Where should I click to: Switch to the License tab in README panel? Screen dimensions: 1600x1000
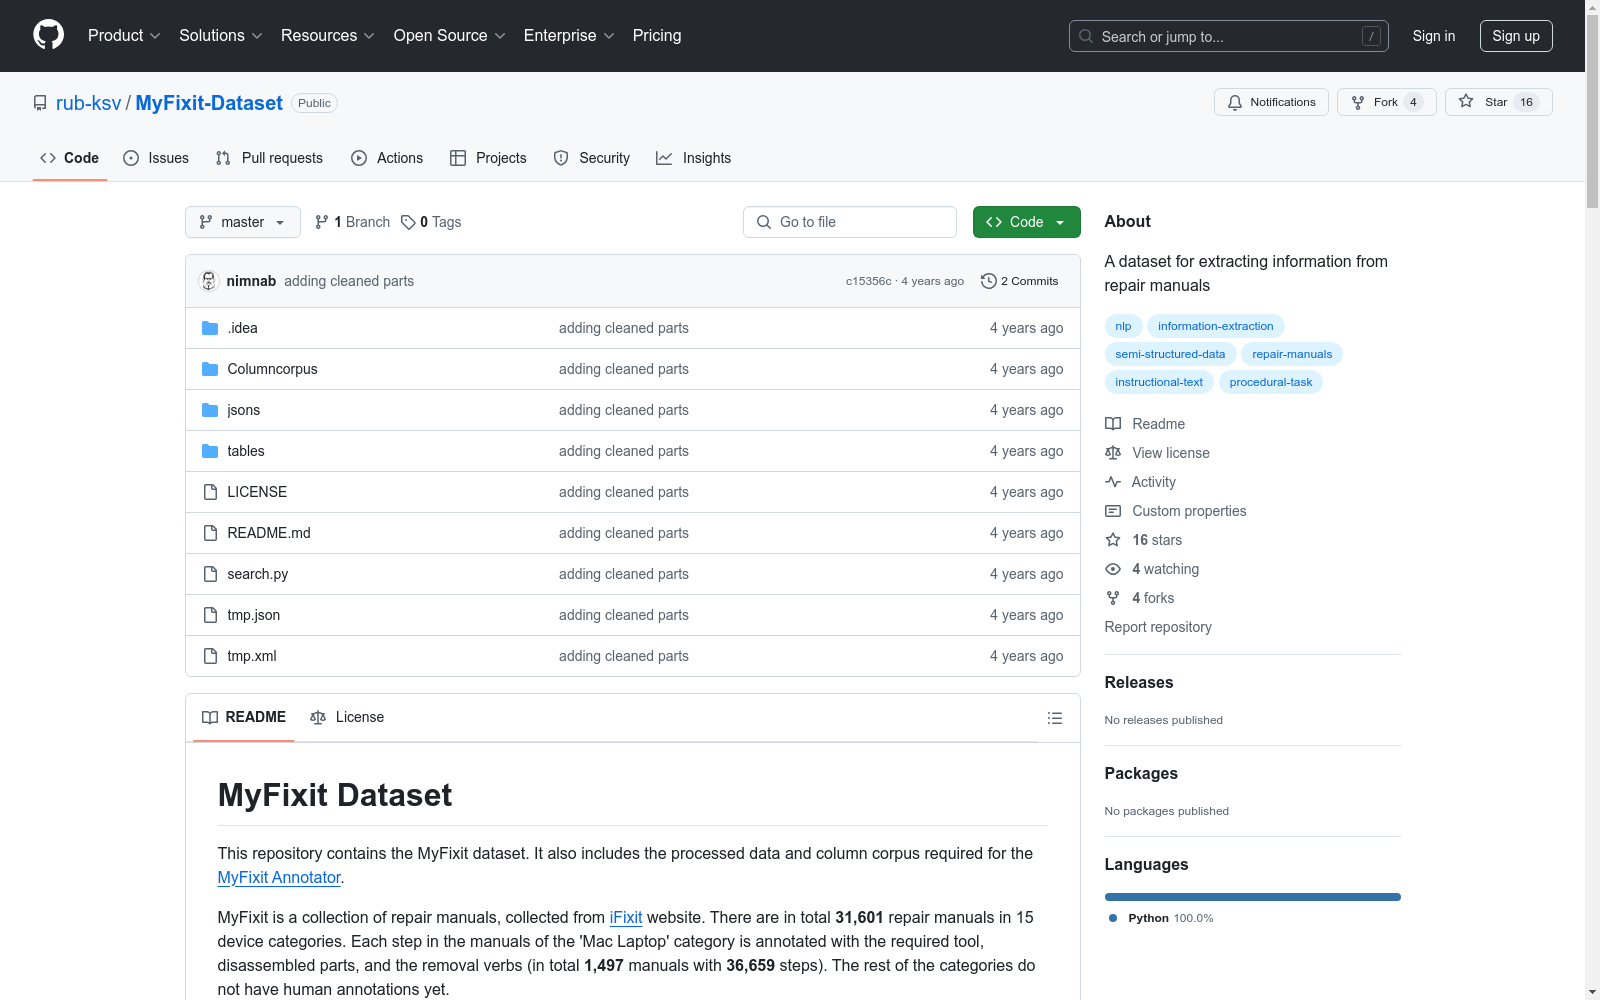[x=347, y=717]
